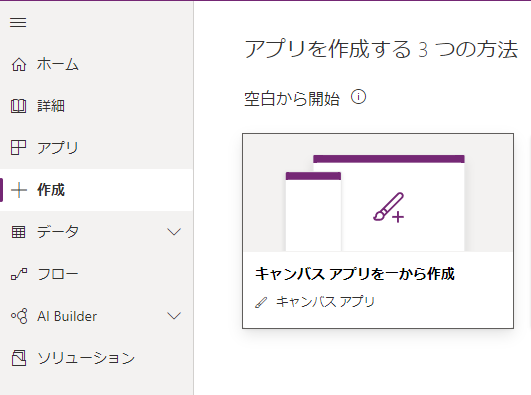Image resolution: width=531 pixels, height=395 pixels.
Task: Go to the アプリ navigation item
Action: click(x=97, y=148)
